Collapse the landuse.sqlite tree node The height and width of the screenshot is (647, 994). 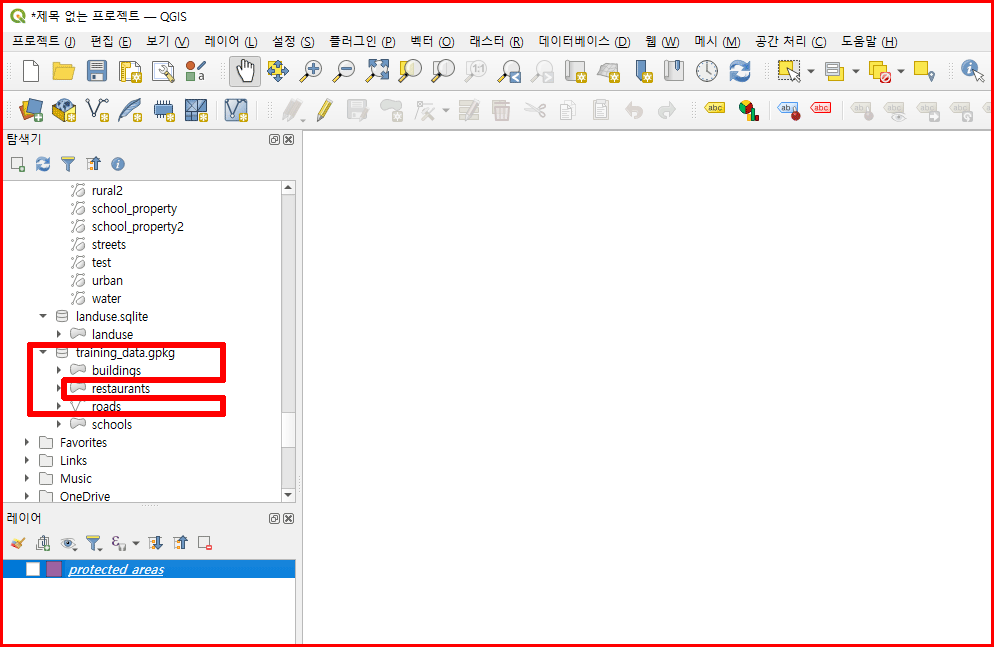coord(43,316)
